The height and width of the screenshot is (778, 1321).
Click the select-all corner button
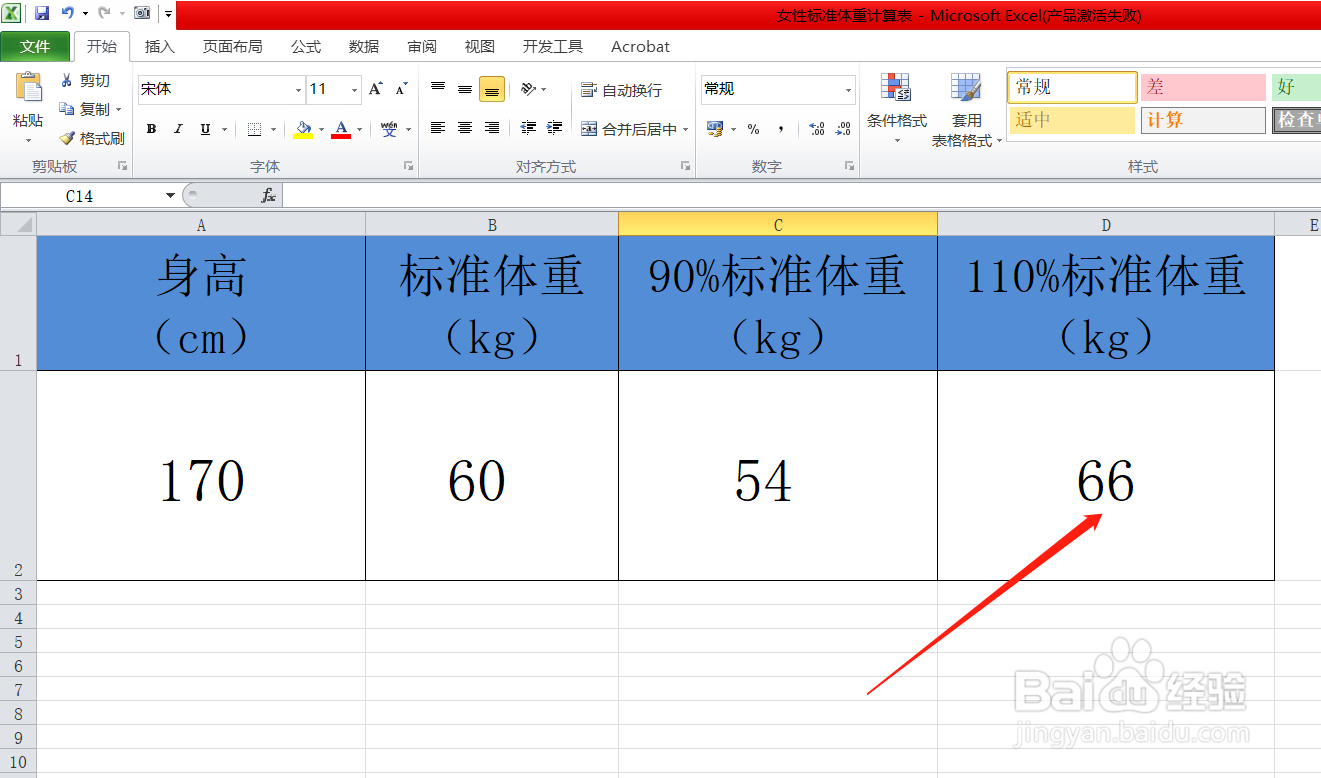[x=18, y=225]
